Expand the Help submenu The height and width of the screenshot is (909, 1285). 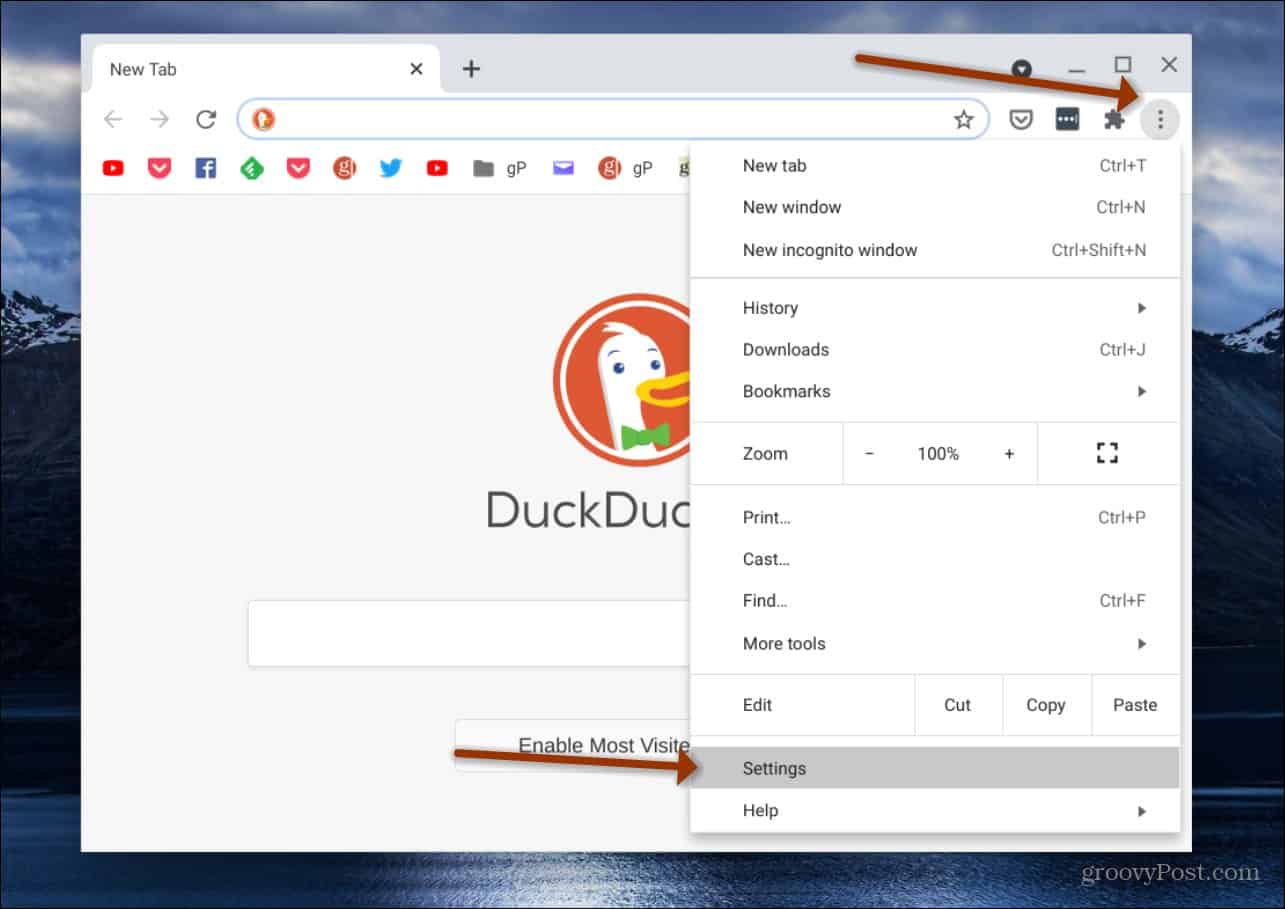(x=935, y=810)
